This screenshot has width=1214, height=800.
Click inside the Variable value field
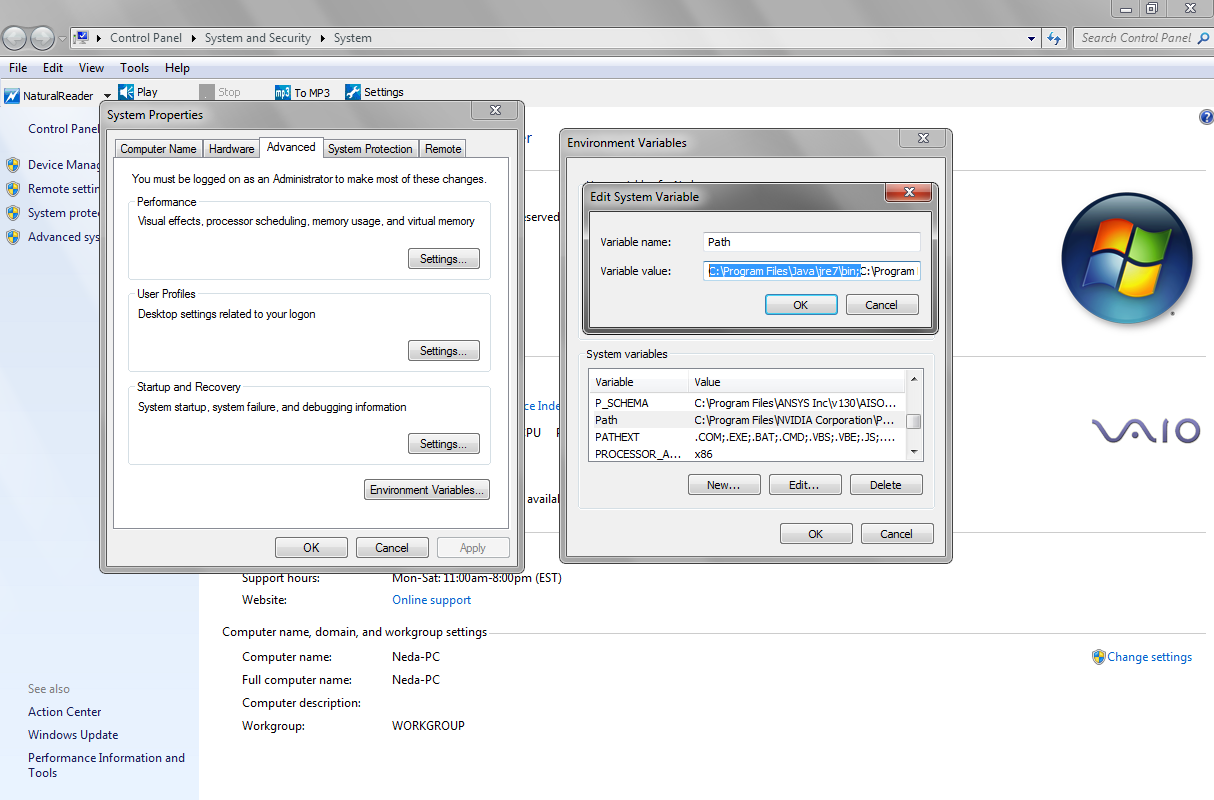coord(811,271)
